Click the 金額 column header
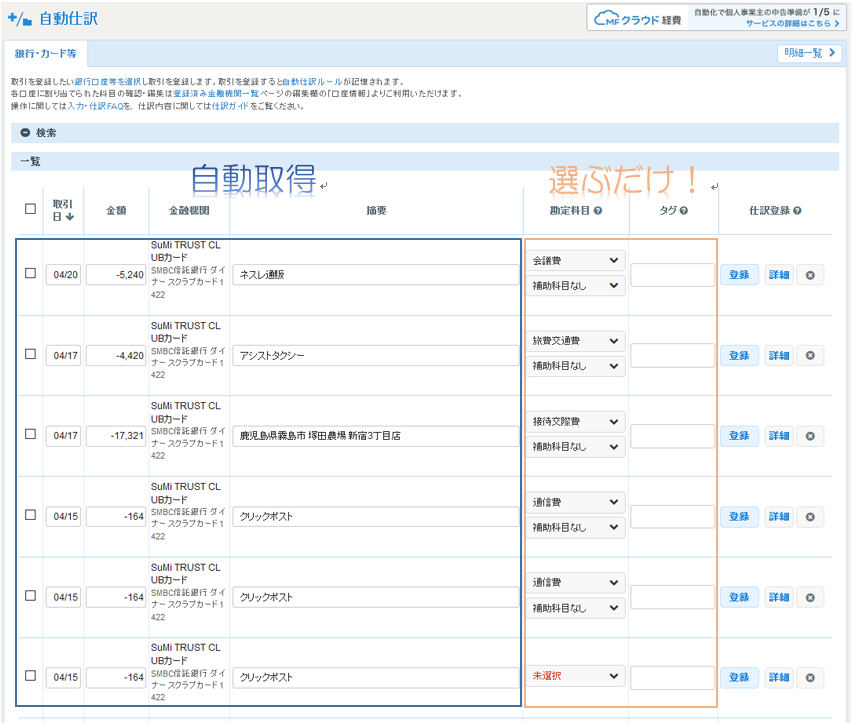 tap(116, 211)
